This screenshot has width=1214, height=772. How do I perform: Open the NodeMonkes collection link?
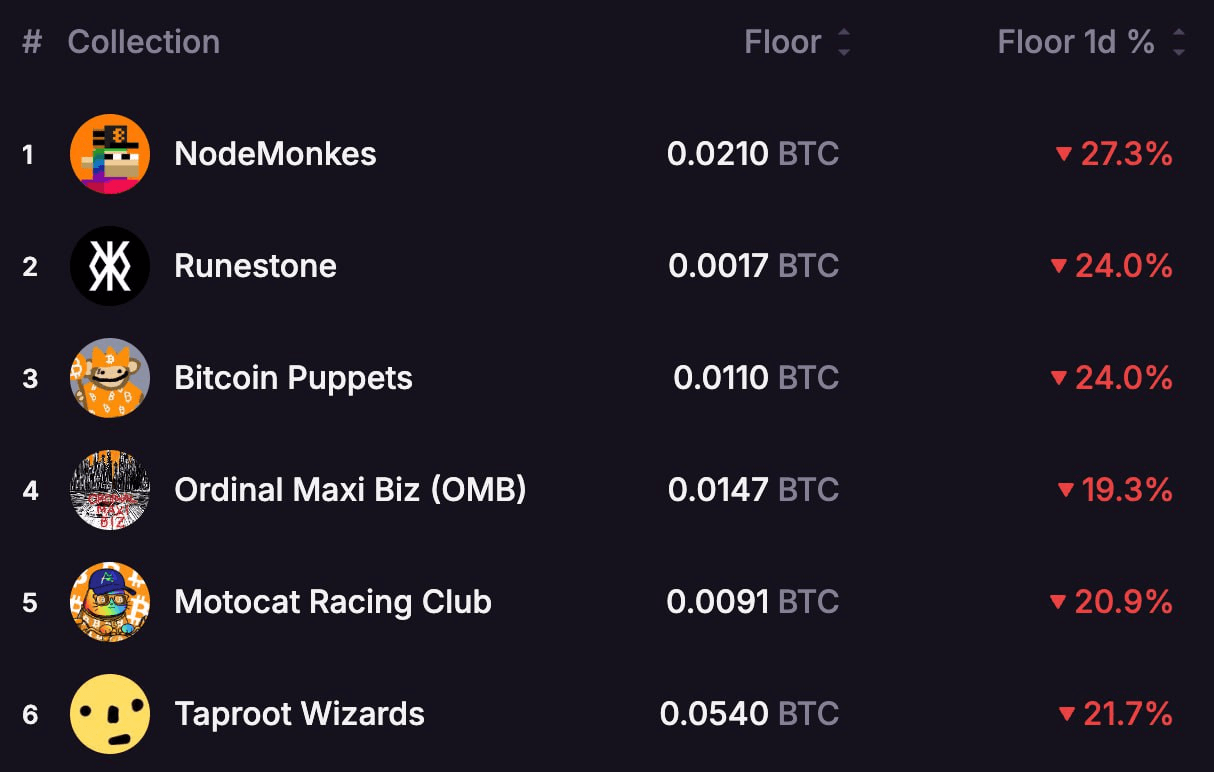coord(275,154)
